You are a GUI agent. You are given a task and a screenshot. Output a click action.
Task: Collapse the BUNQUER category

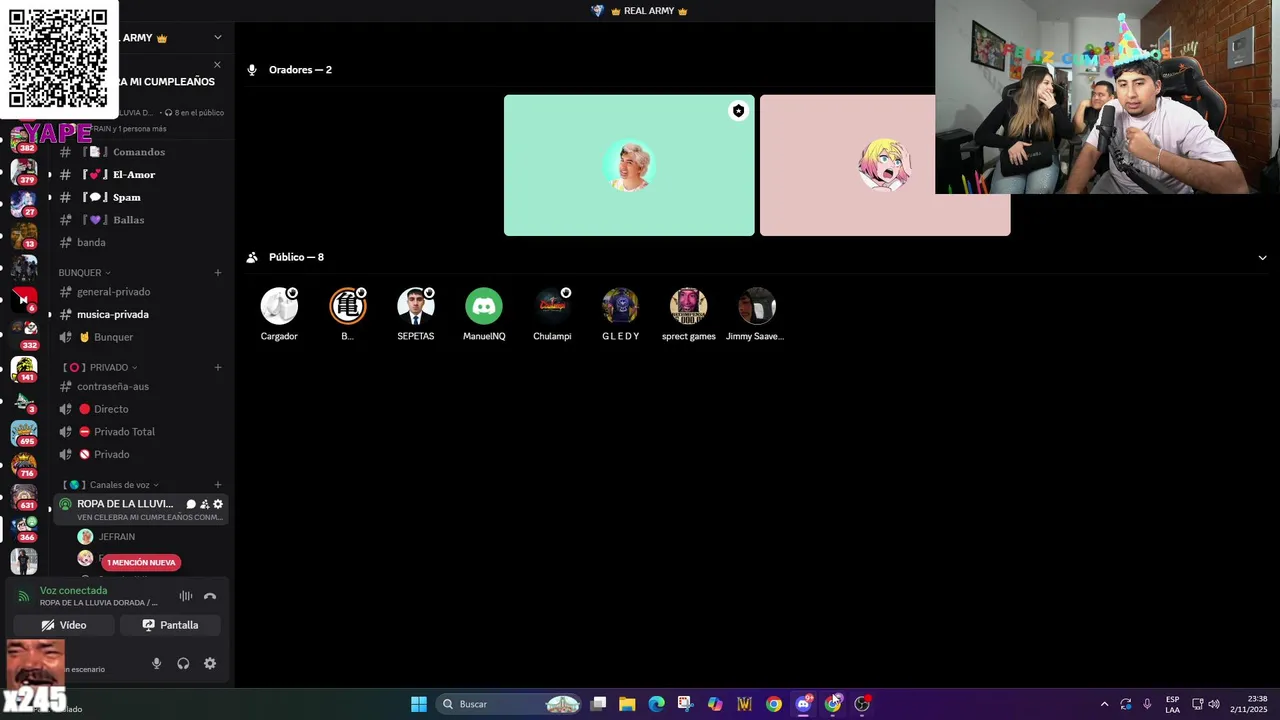pyautogui.click(x=84, y=272)
